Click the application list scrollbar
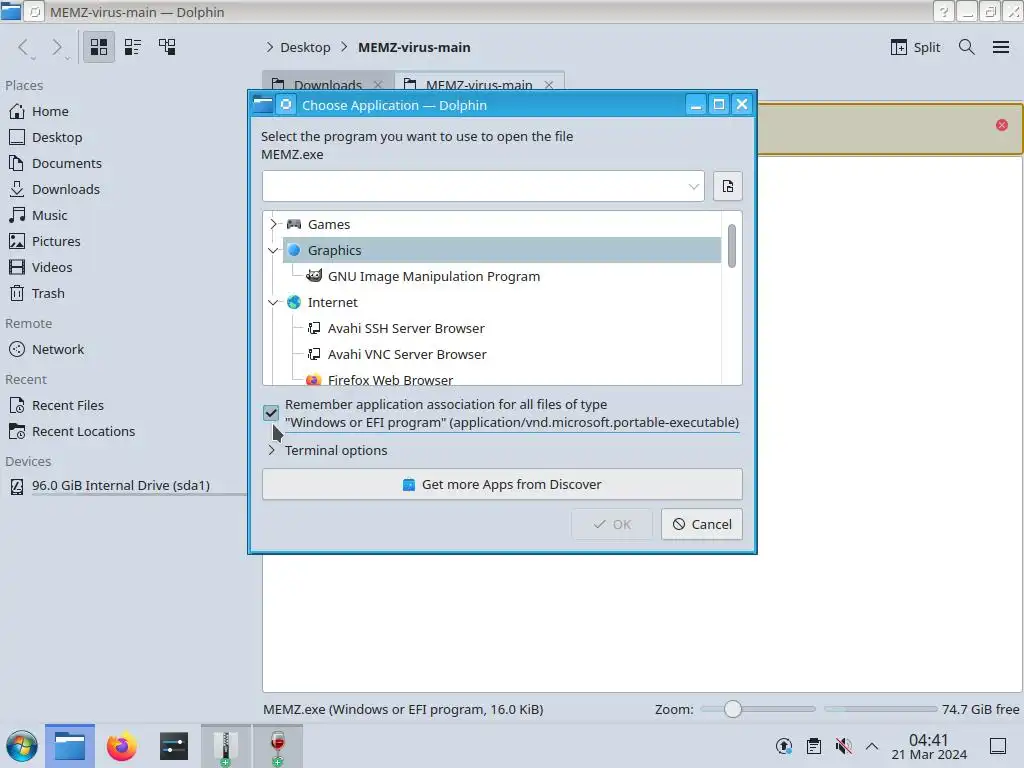Image resolution: width=1024 pixels, height=768 pixels. coord(731,246)
